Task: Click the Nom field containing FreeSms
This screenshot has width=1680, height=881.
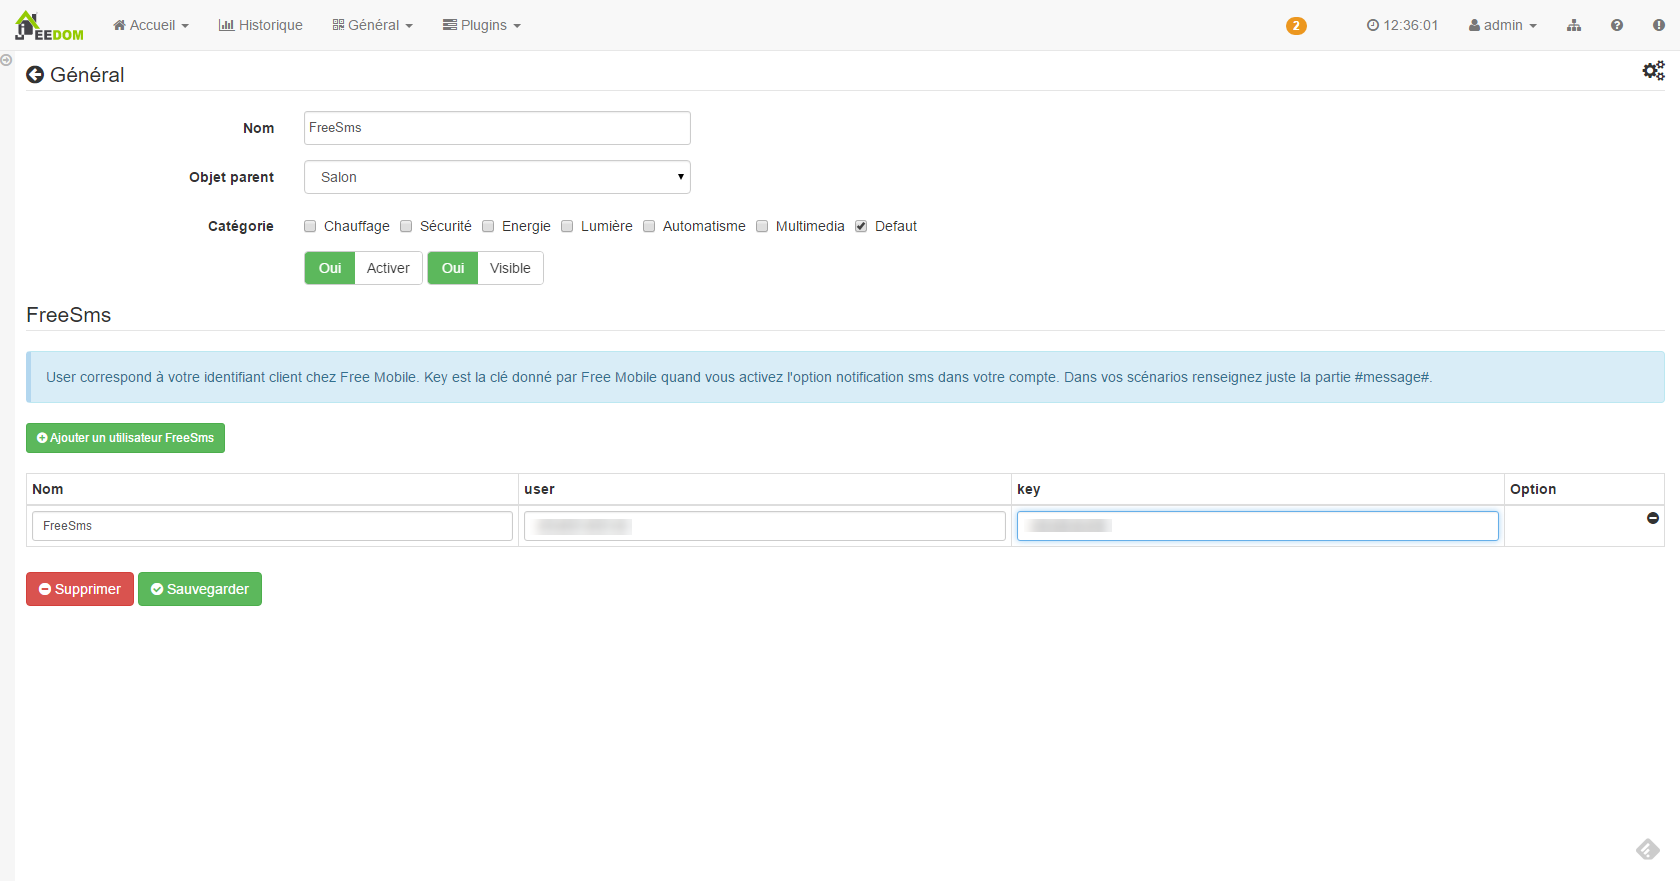Action: 497,128
